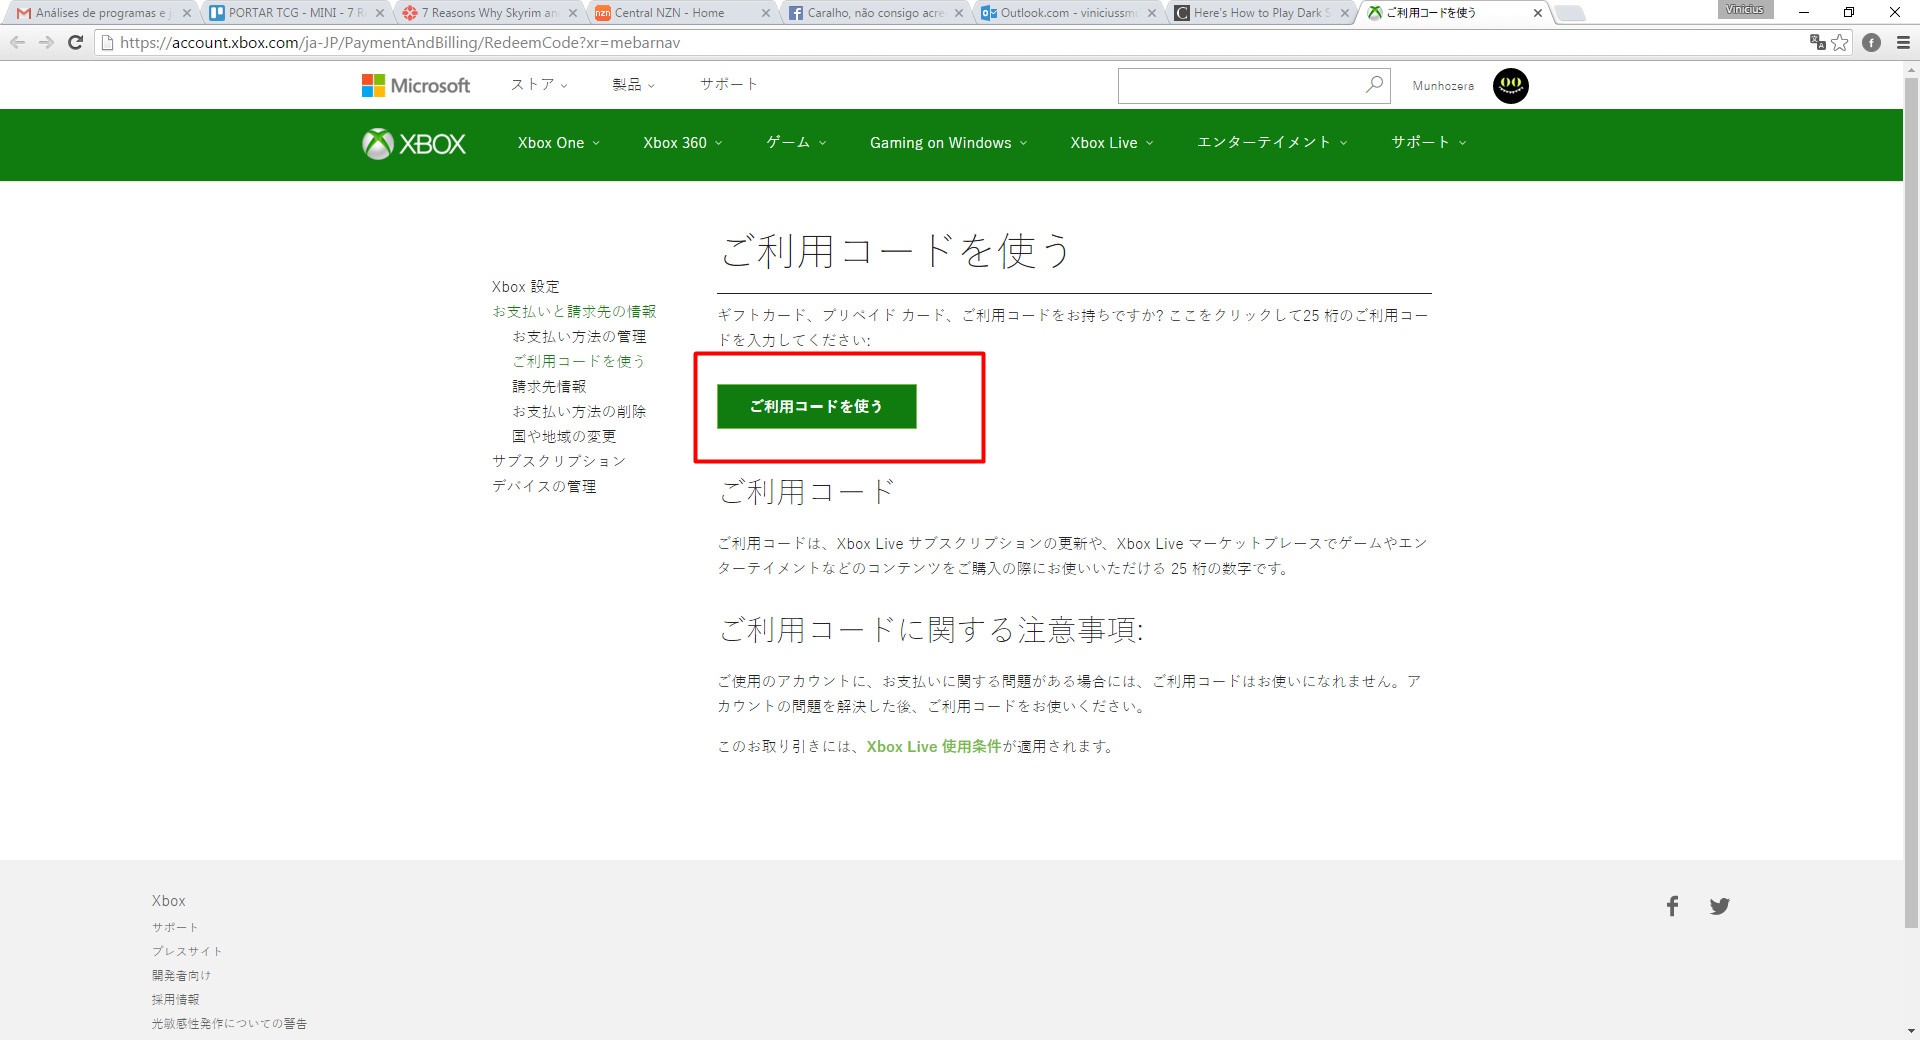Open the Facebook icon in the footer
The image size is (1920, 1040).
1672,906
